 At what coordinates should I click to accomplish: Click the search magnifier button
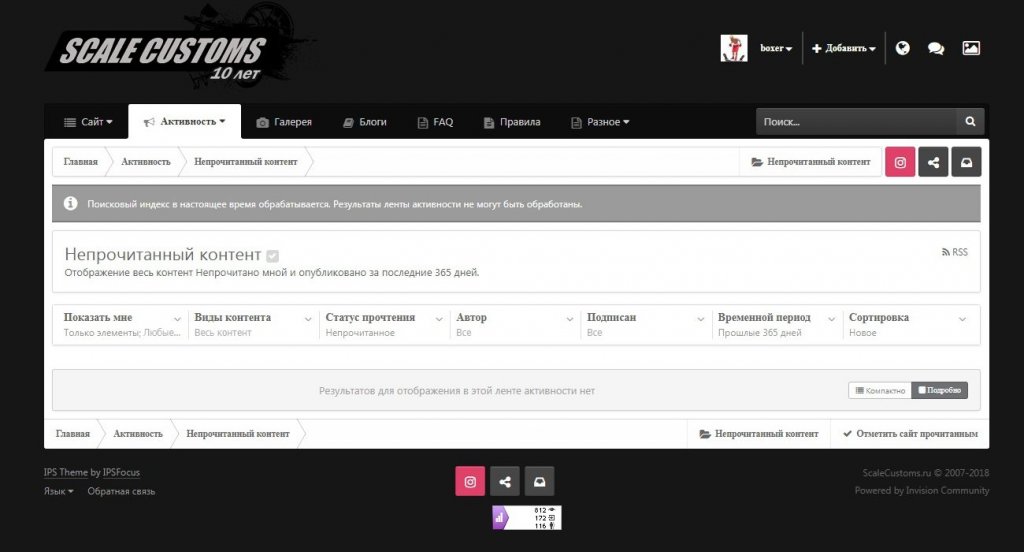(x=970, y=122)
